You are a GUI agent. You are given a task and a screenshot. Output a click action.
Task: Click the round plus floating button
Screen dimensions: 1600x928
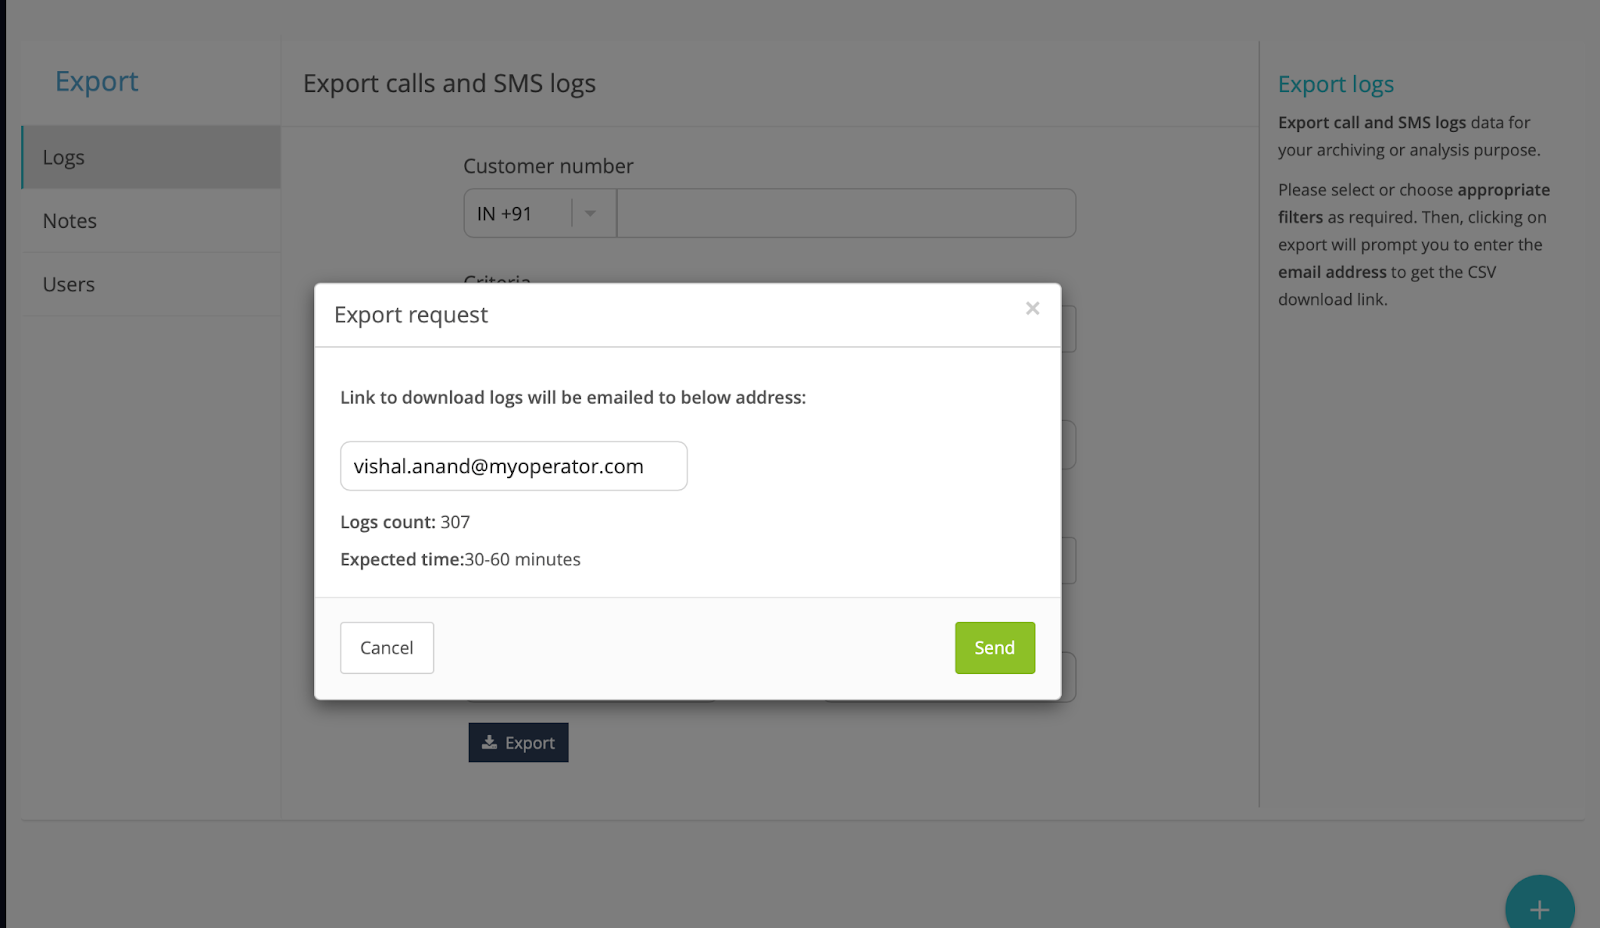[1539, 908]
